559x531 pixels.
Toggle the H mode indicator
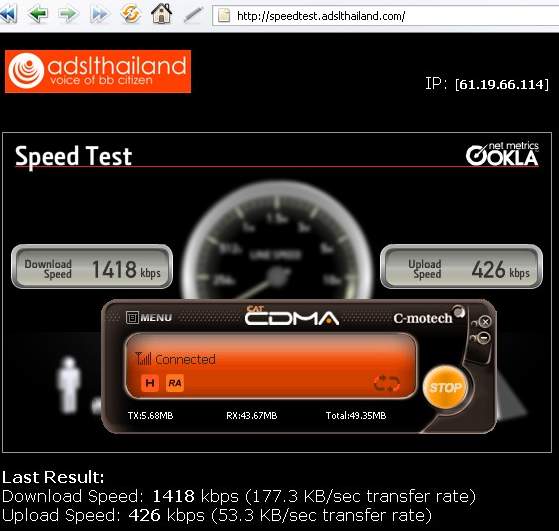pos(150,383)
